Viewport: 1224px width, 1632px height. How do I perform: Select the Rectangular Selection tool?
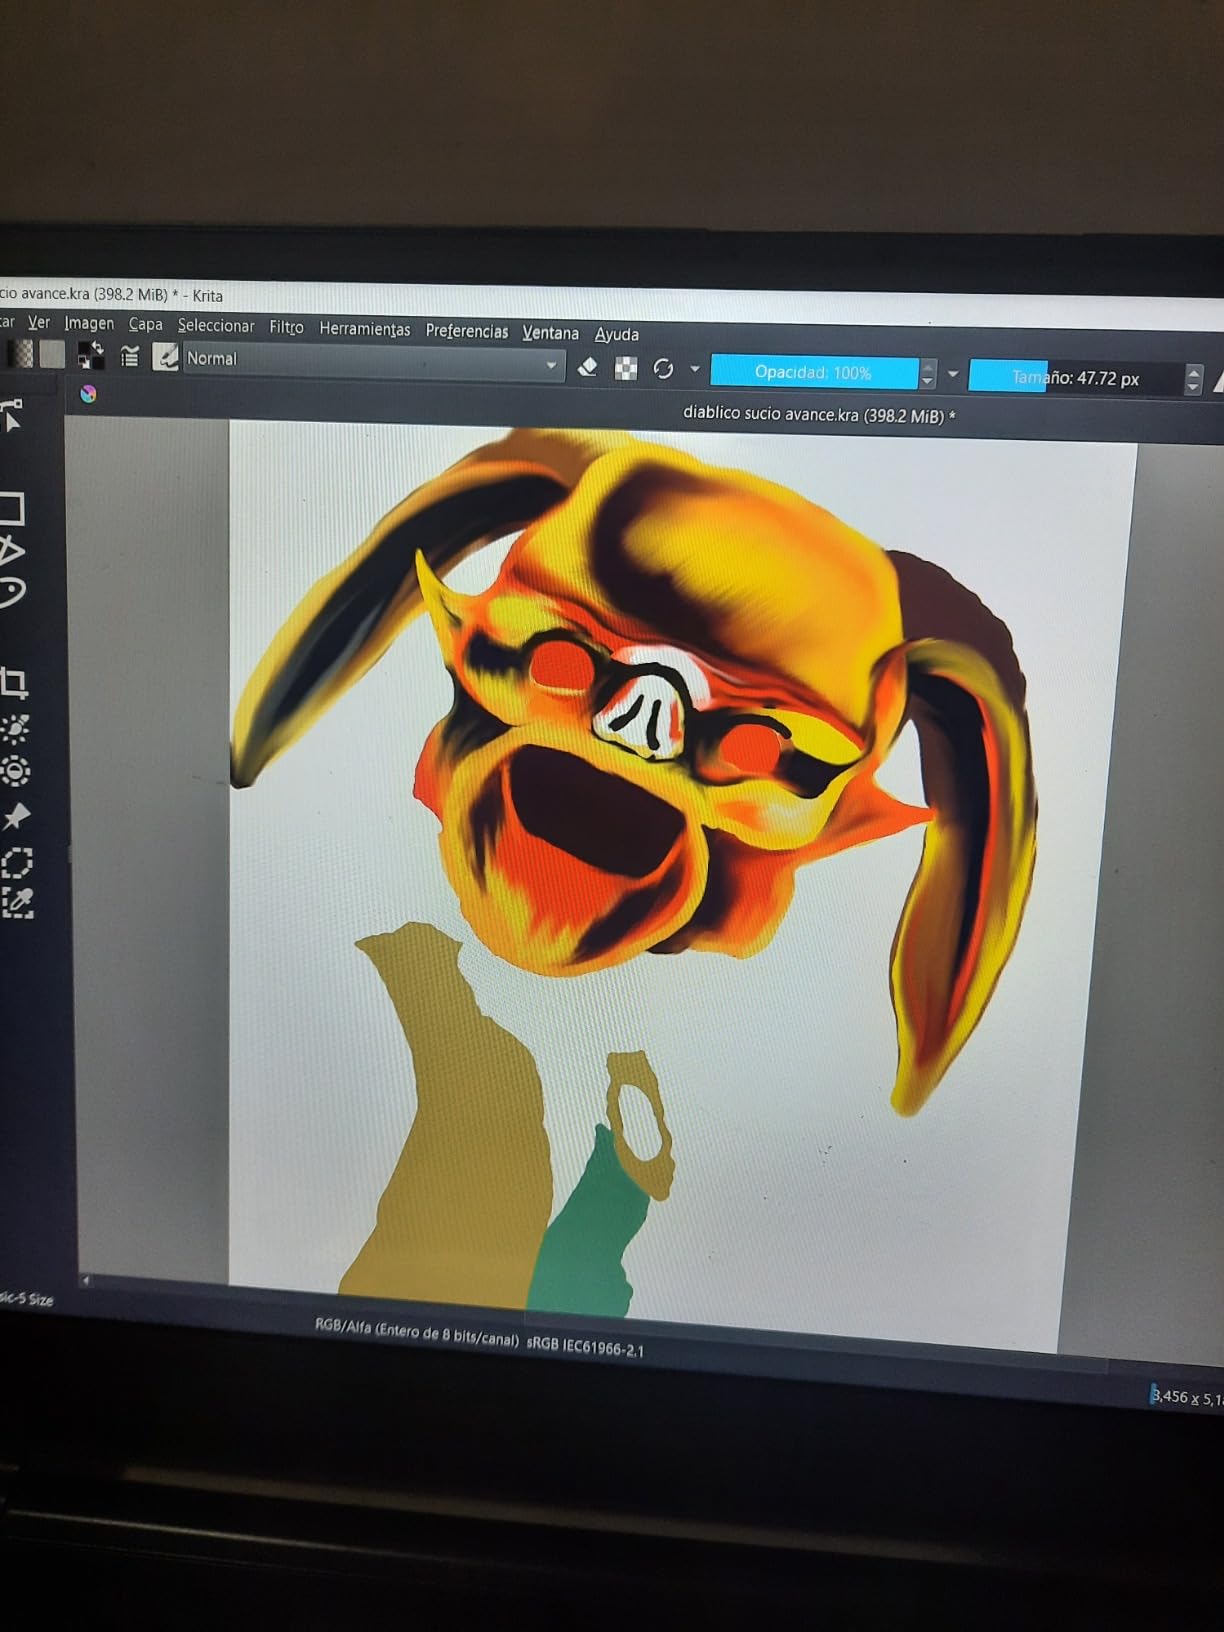click(17, 861)
